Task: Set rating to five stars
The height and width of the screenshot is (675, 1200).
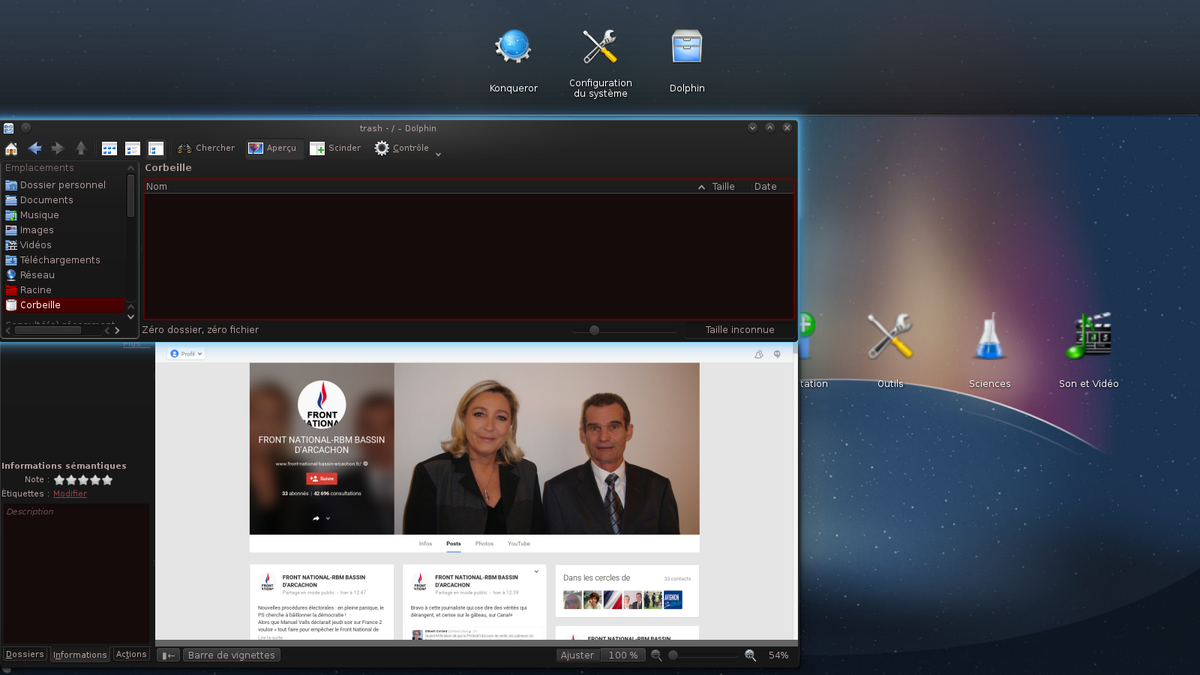Action: pos(107,480)
